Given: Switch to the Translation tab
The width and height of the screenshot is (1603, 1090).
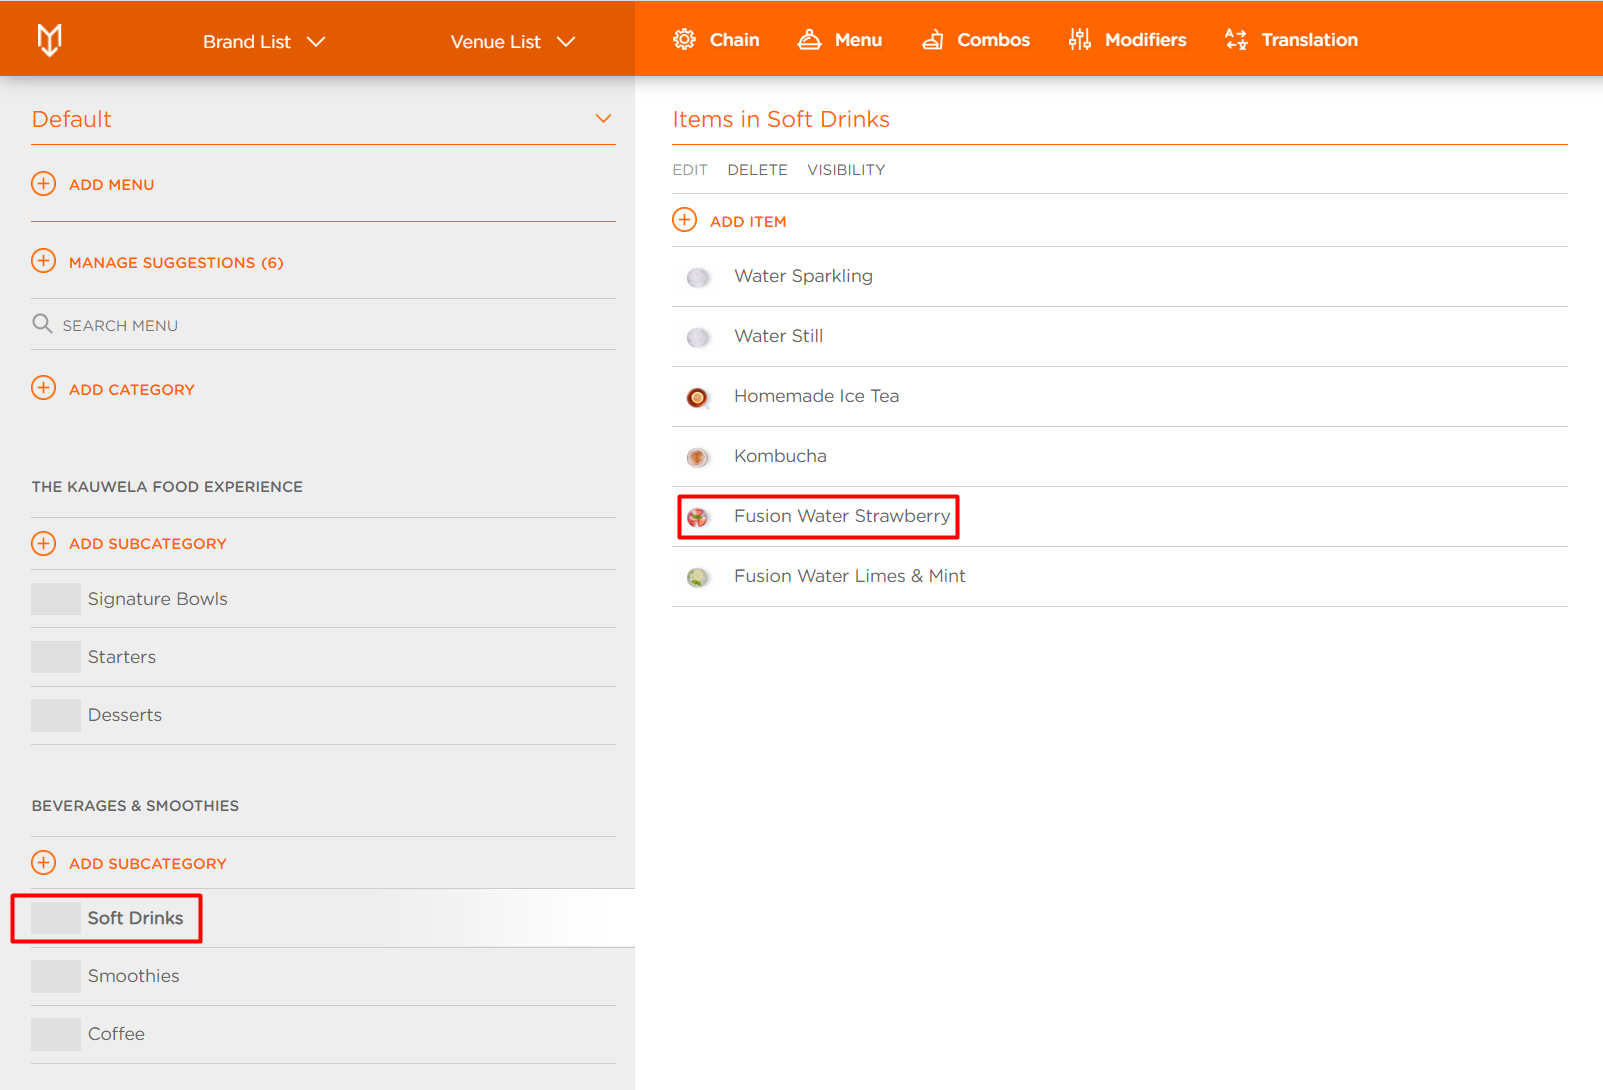Looking at the screenshot, I should click(x=1291, y=40).
